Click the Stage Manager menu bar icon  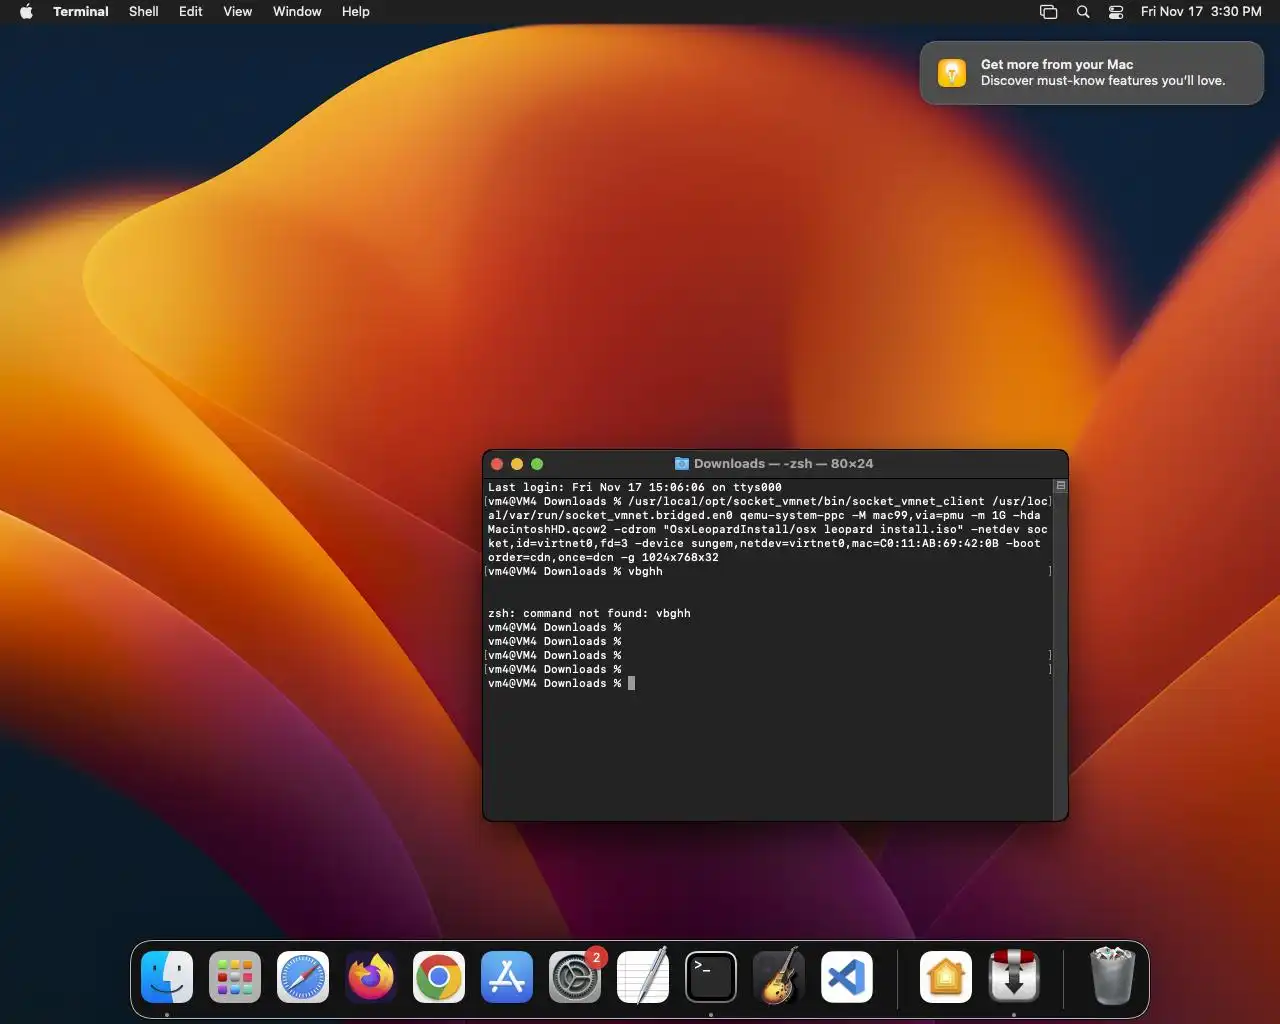[1048, 12]
